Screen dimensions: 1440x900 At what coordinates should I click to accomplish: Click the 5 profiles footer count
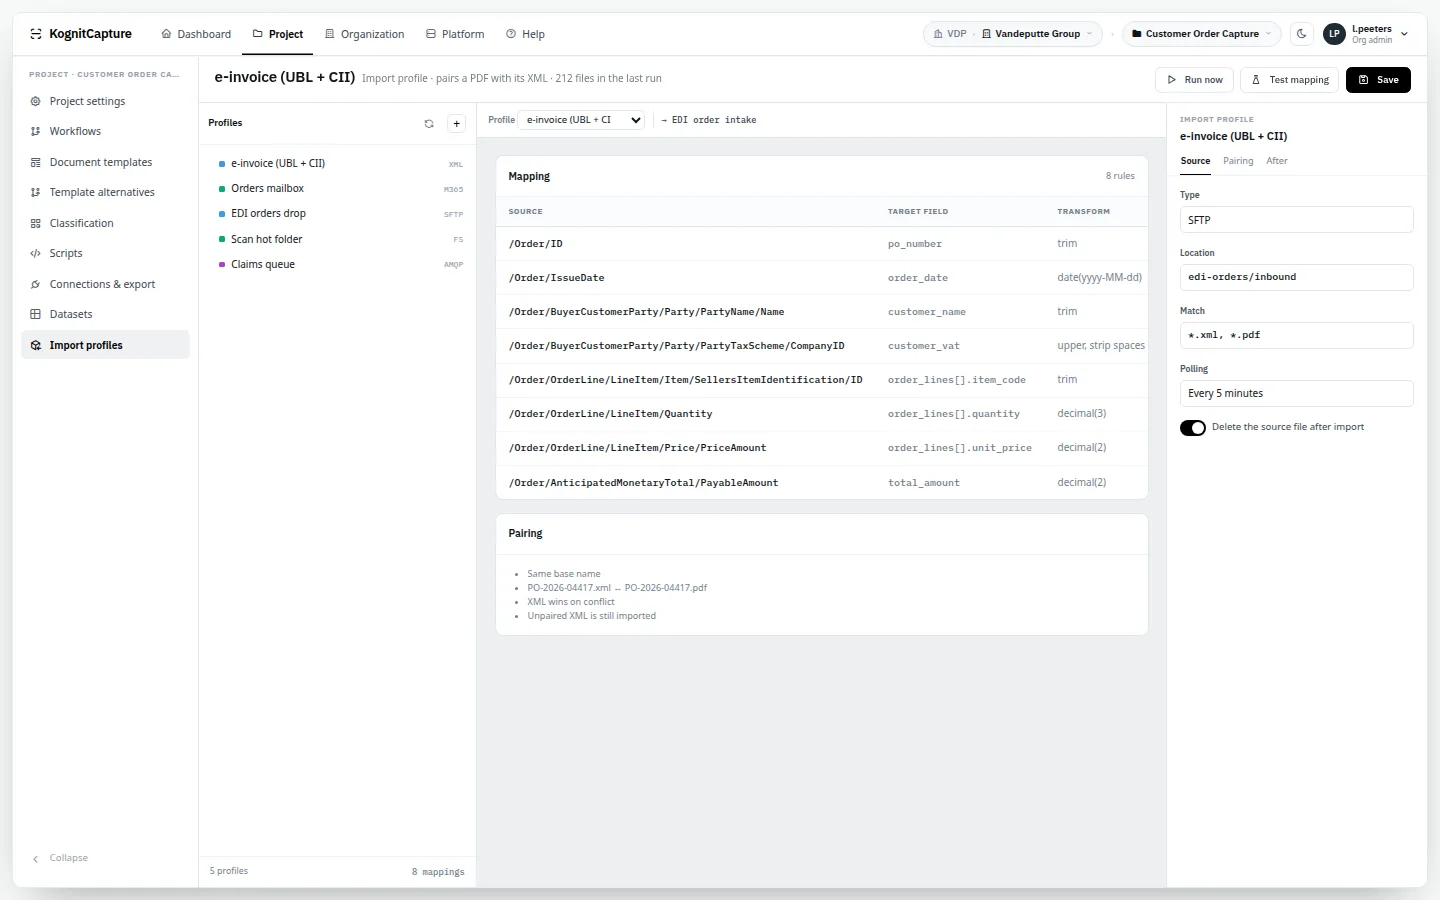[x=229, y=871]
